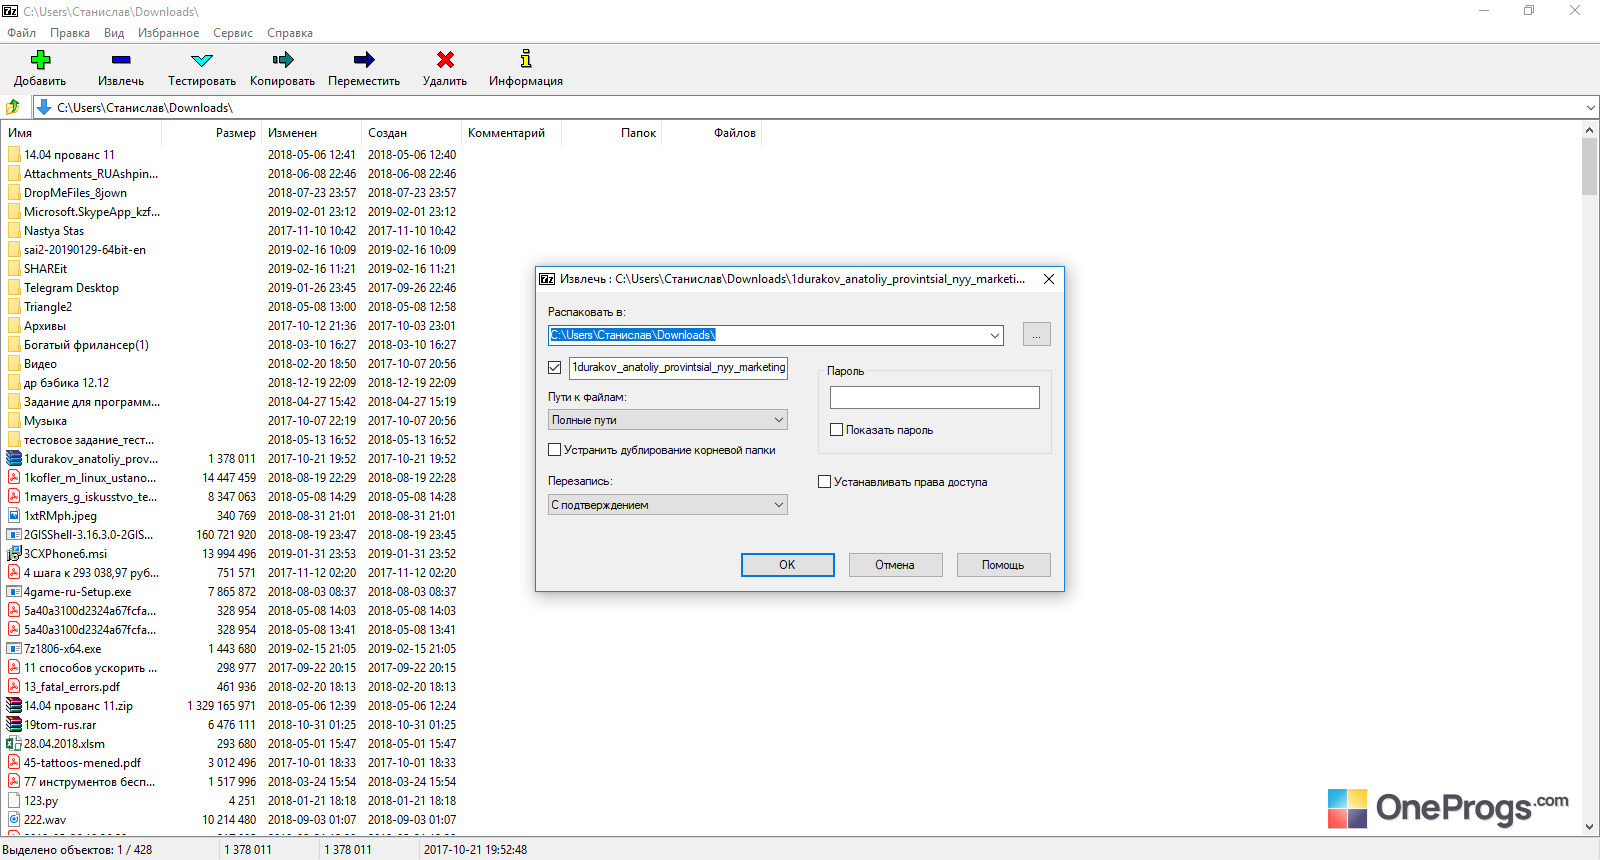Open the Распаковать в path dropdown
The width and height of the screenshot is (1600, 860).
(995, 335)
